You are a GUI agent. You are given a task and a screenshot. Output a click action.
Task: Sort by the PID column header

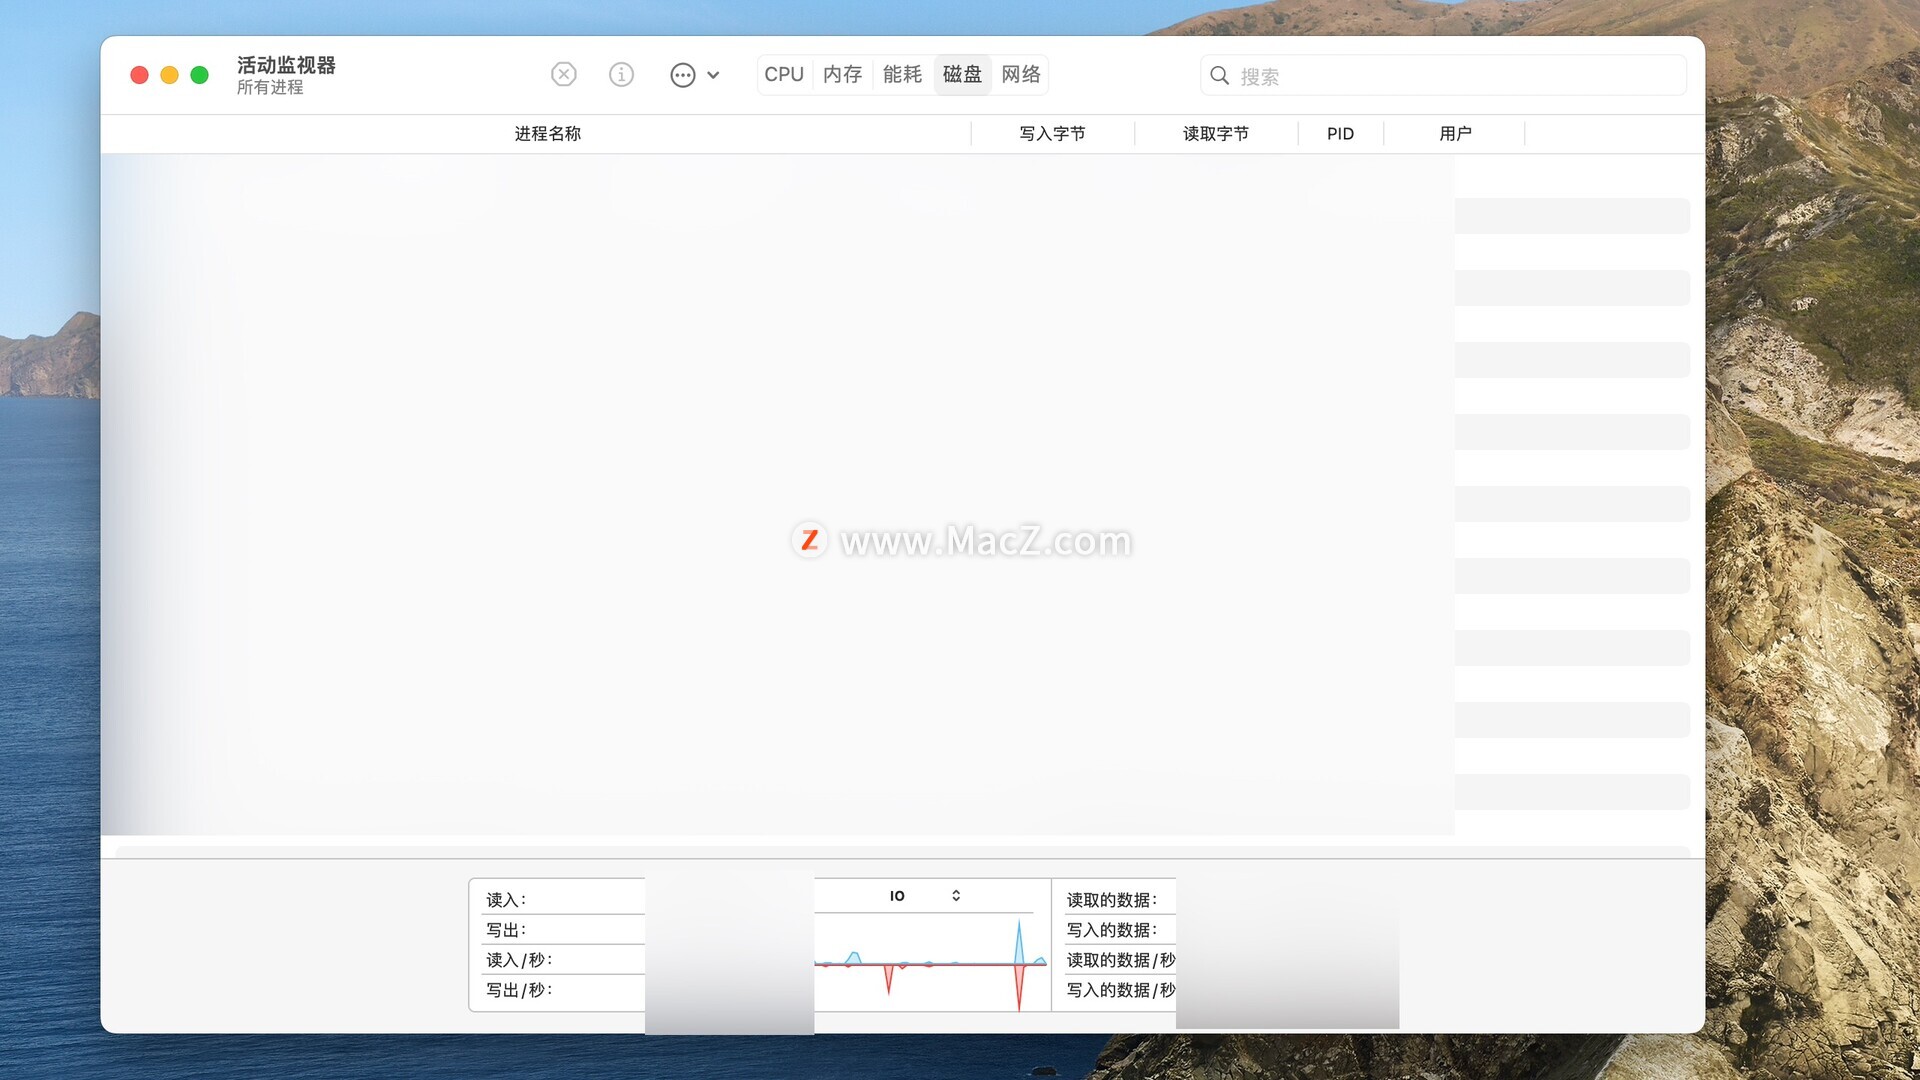(x=1340, y=134)
